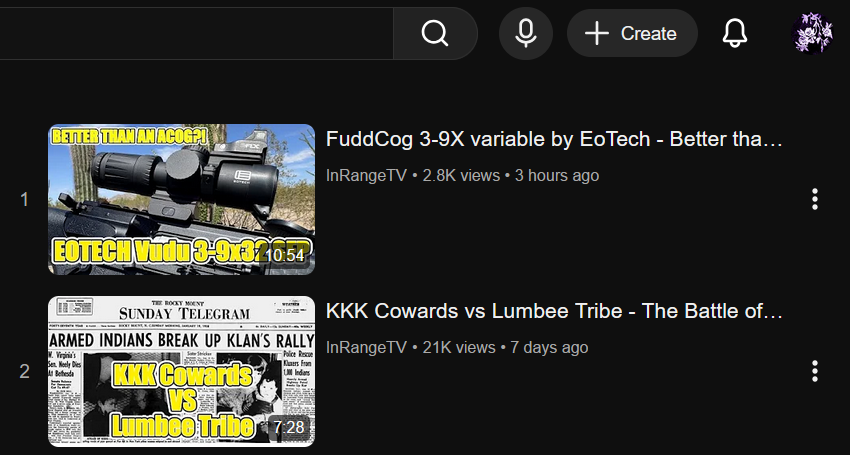Click the 7:28 duration badge
The image size is (850, 455).
pos(289,427)
